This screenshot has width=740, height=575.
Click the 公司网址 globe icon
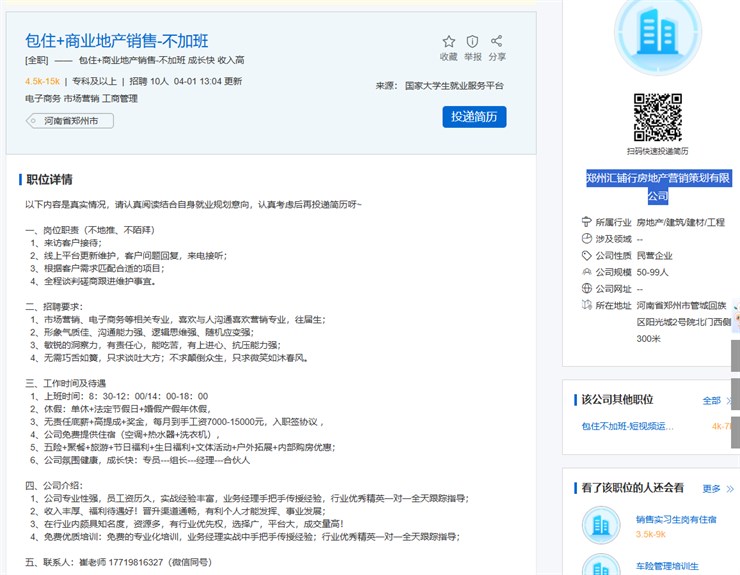point(586,289)
